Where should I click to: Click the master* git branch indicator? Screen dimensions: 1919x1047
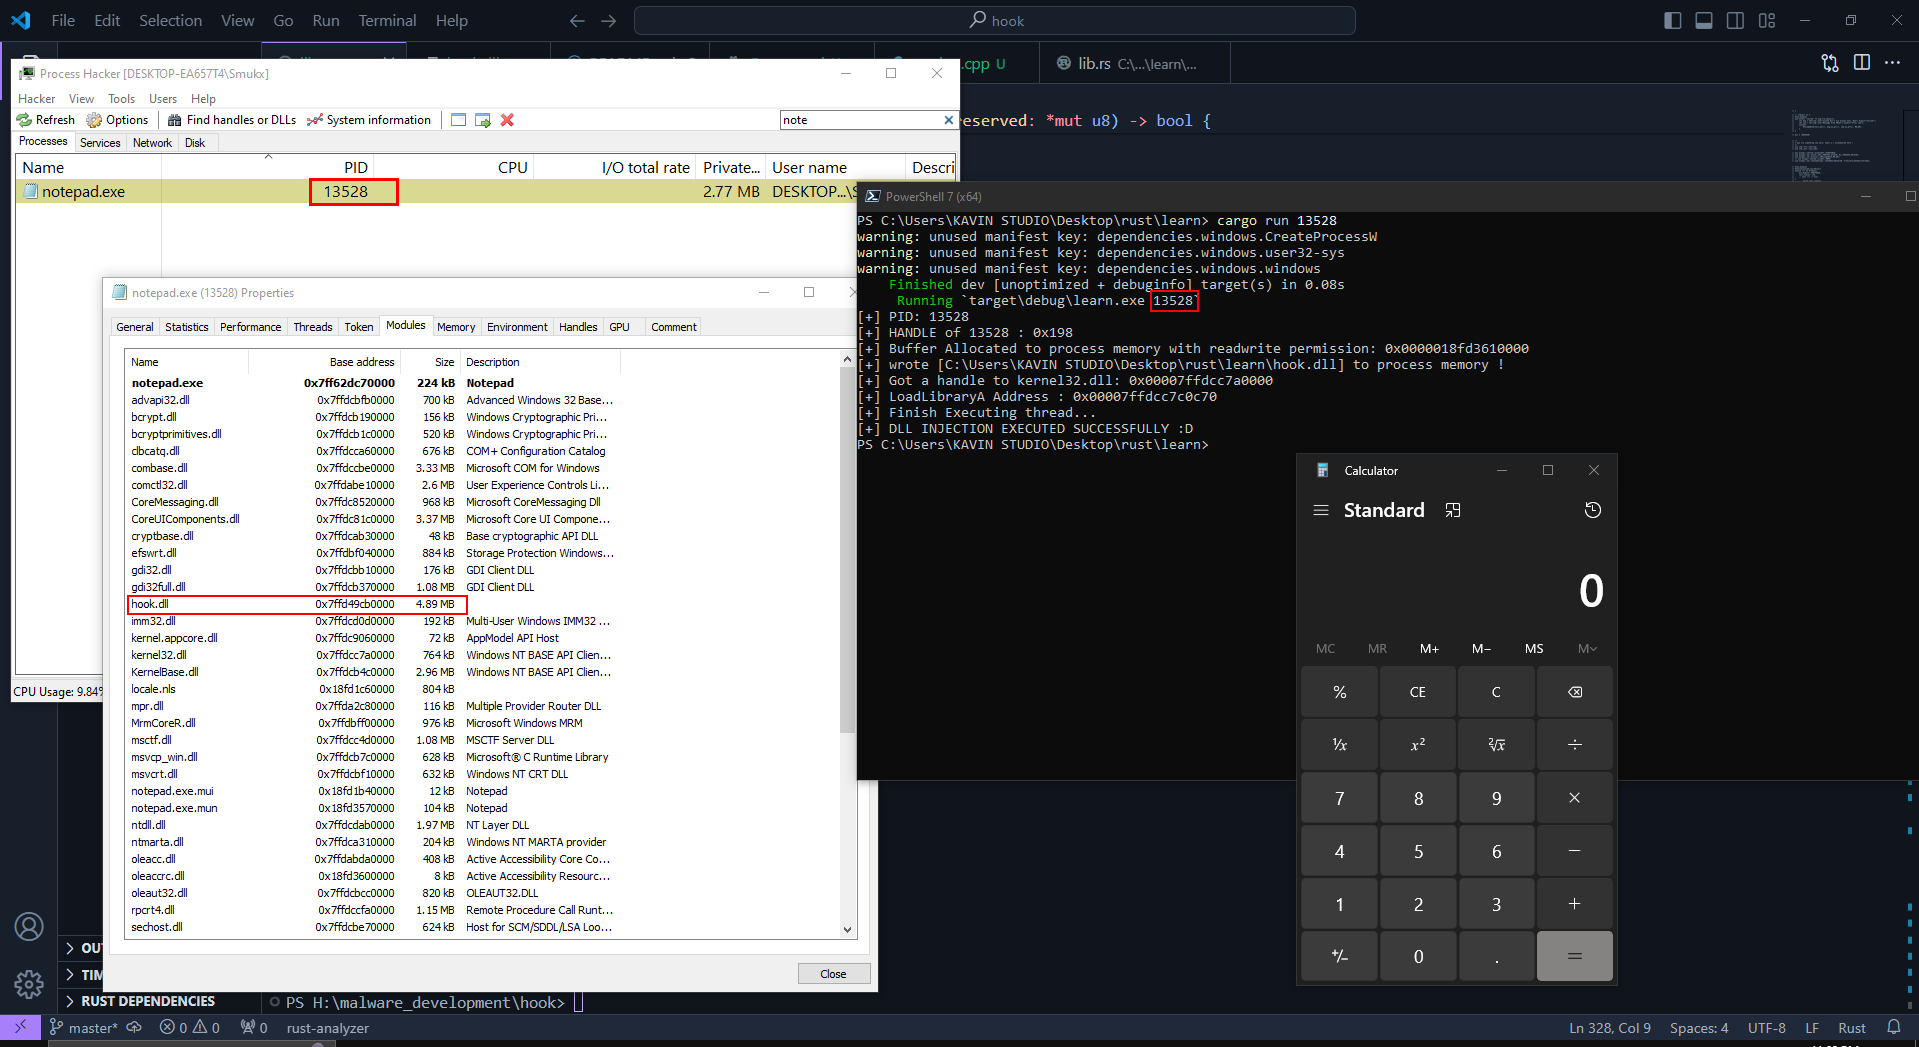pyautogui.click(x=84, y=1028)
